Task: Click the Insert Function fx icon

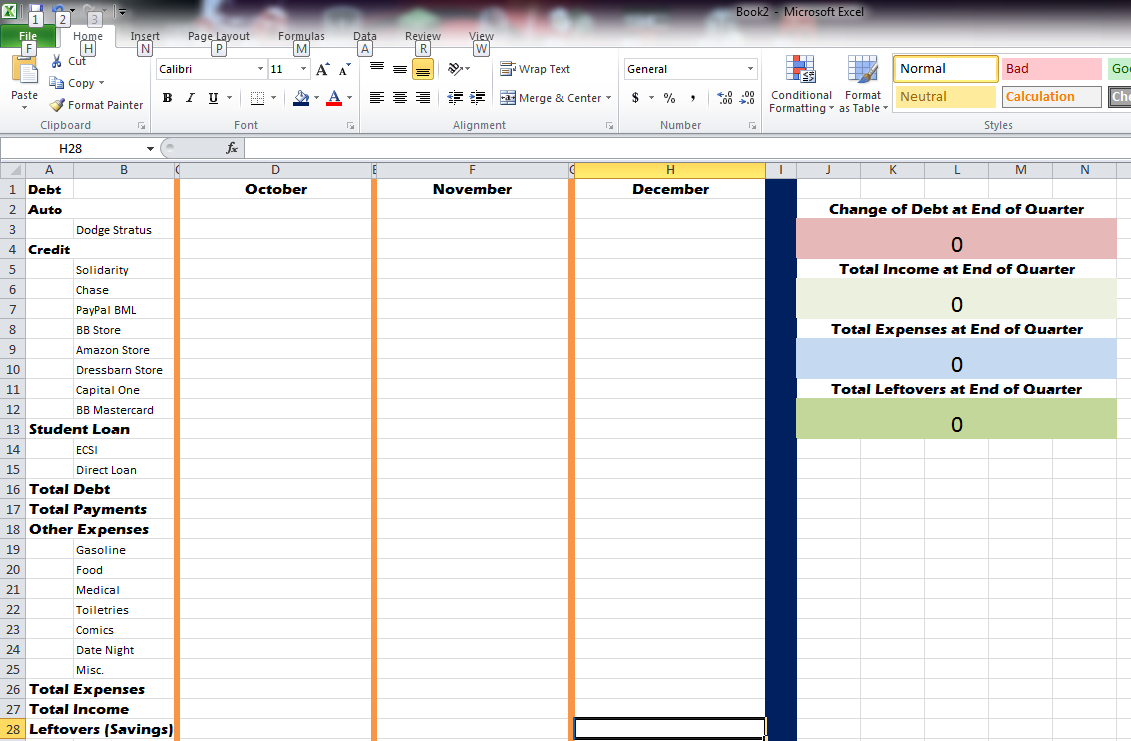Action: point(232,148)
